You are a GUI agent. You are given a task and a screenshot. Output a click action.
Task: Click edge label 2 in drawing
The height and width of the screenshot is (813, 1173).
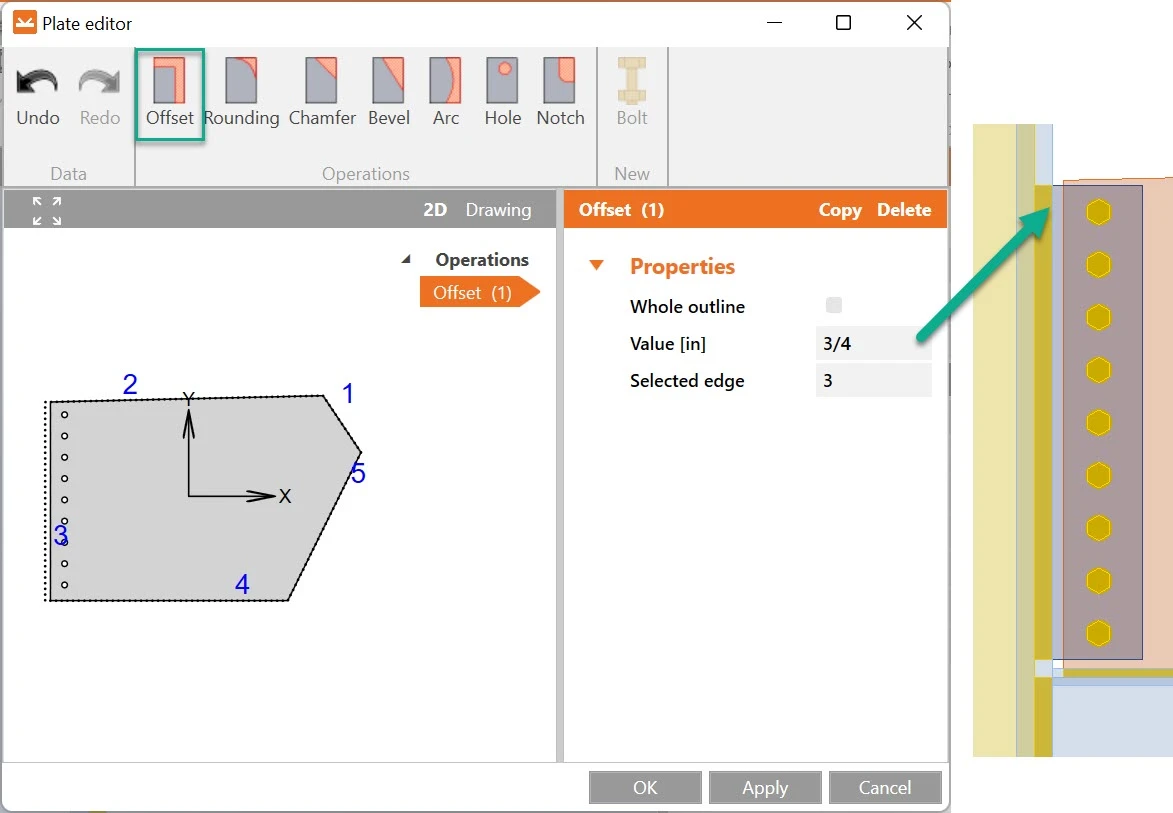[x=130, y=384]
